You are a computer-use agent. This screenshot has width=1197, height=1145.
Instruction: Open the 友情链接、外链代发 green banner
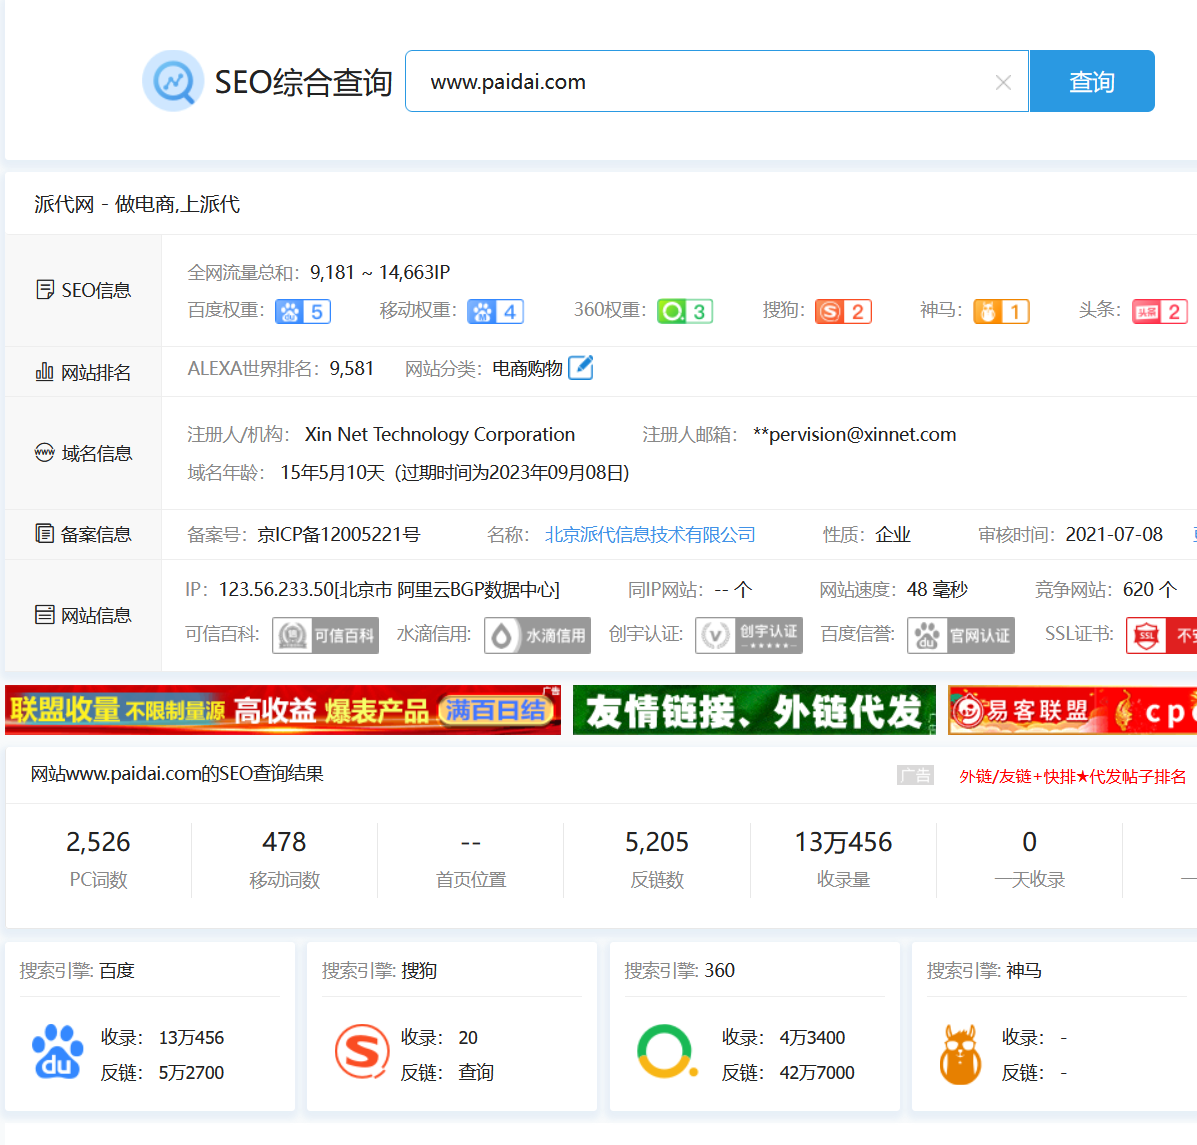click(x=754, y=710)
